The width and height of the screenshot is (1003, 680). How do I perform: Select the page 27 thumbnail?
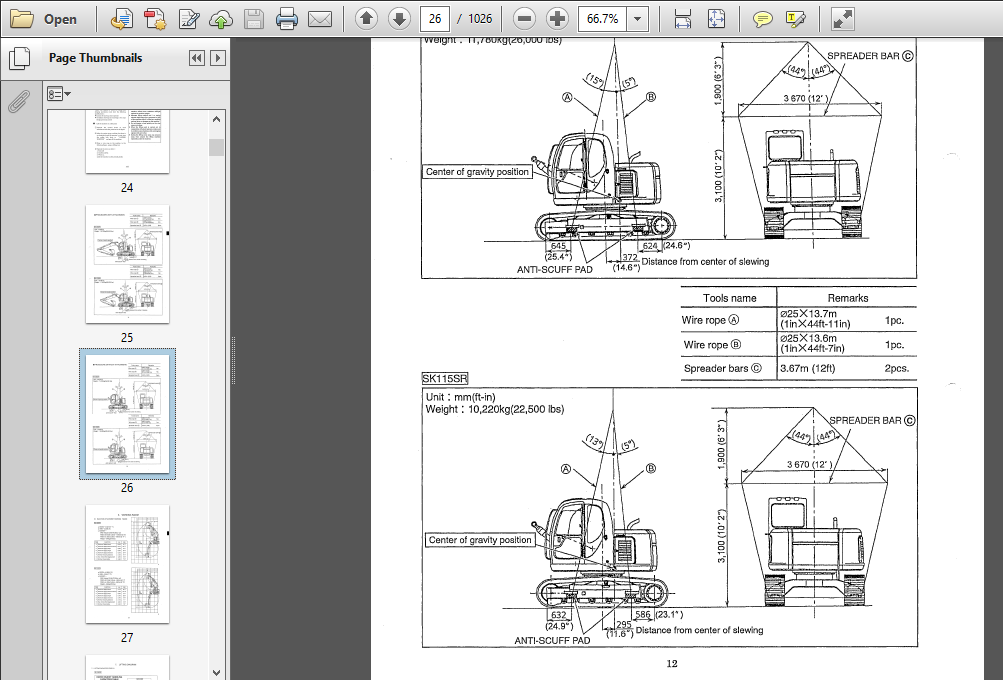(127, 564)
